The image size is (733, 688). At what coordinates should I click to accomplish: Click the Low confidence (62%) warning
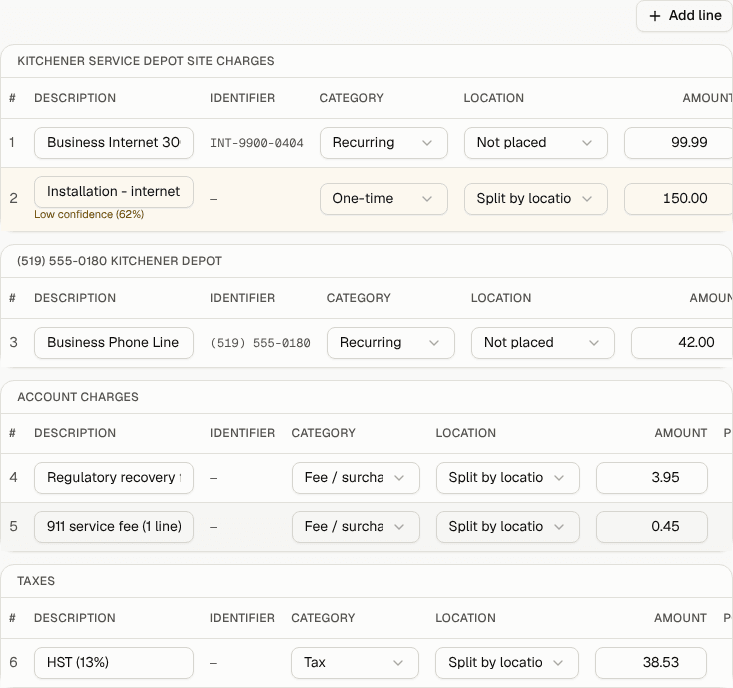(x=89, y=215)
